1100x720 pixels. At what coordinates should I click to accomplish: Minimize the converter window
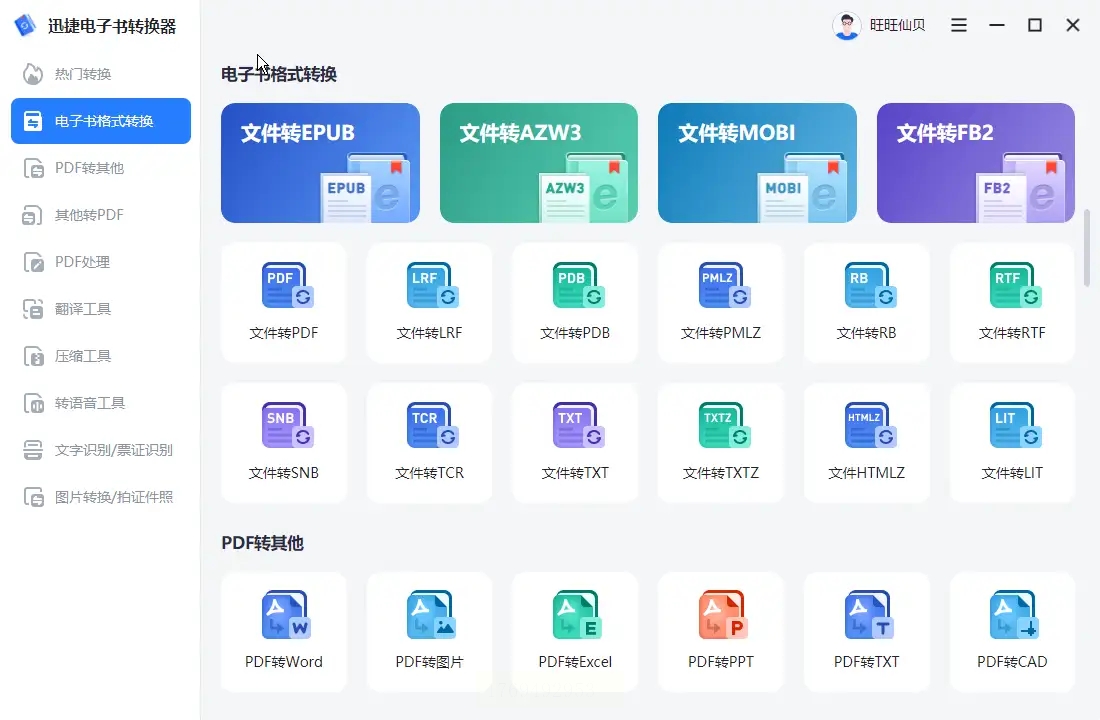click(x=997, y=25)
